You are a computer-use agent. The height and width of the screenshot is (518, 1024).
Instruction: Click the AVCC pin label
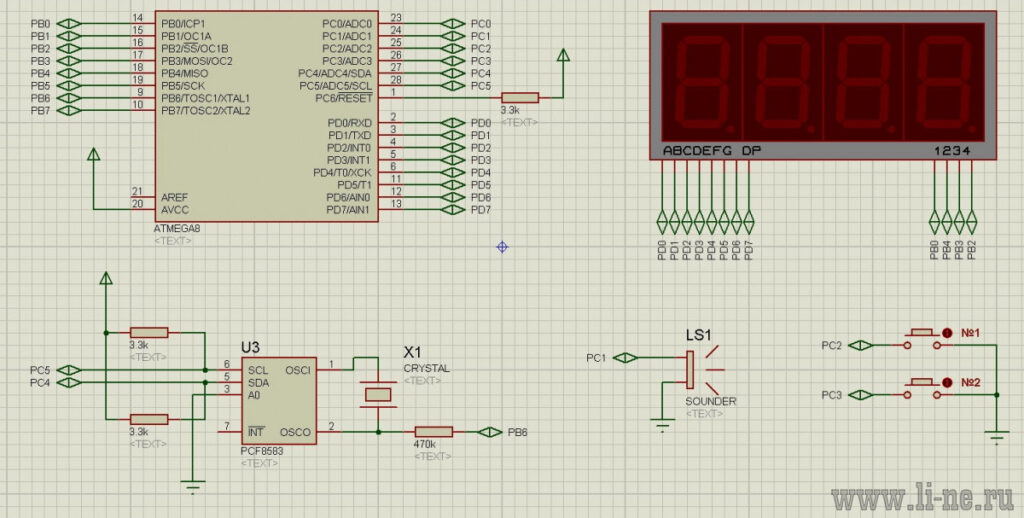[x=174, y=210]
